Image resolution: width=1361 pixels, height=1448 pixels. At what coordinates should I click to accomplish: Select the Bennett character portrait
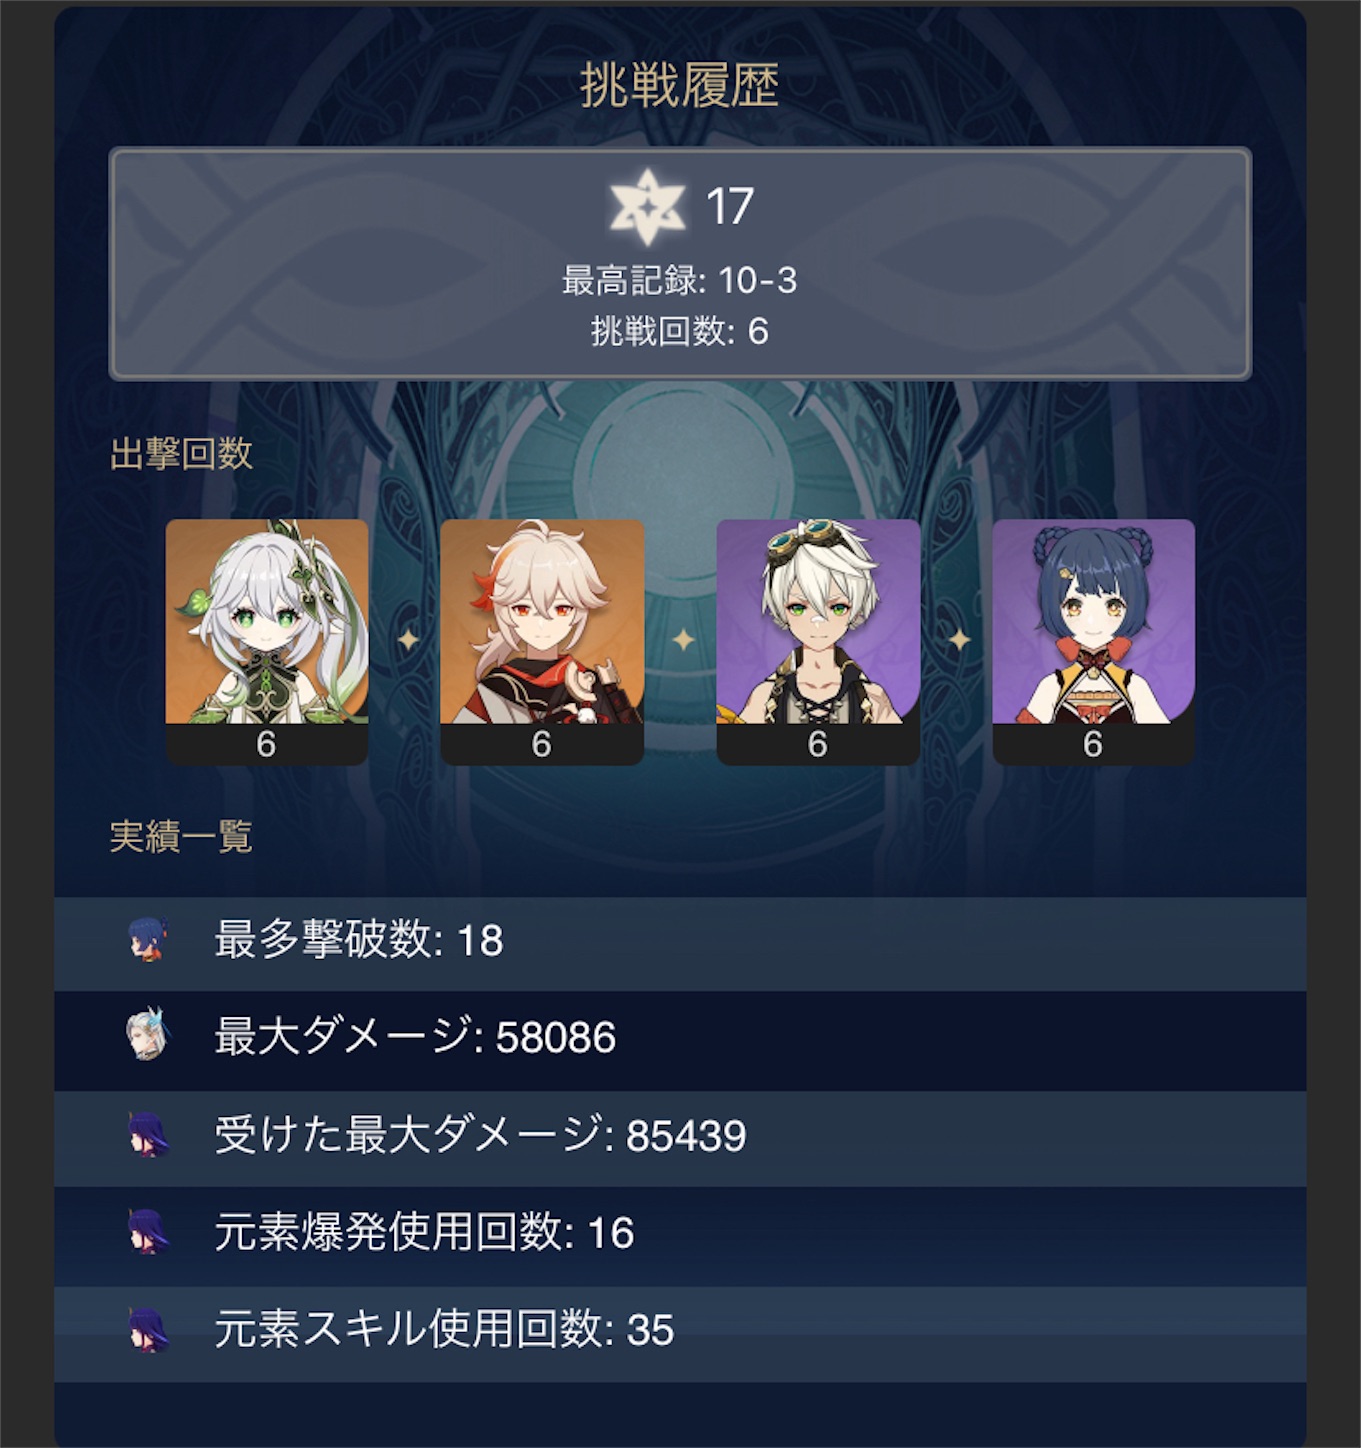[818, 642]
